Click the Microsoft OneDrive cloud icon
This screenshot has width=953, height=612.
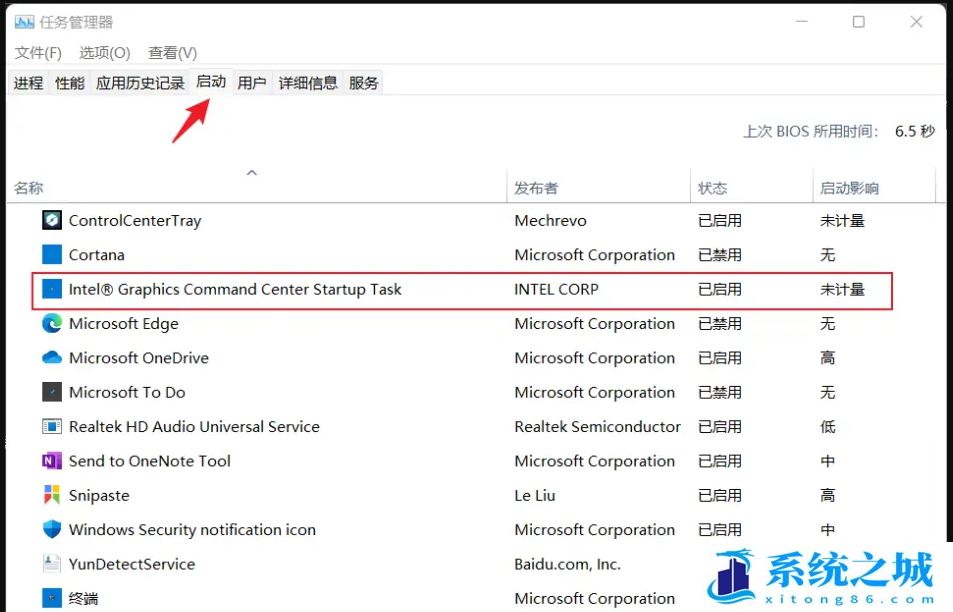tap(52, 358)
